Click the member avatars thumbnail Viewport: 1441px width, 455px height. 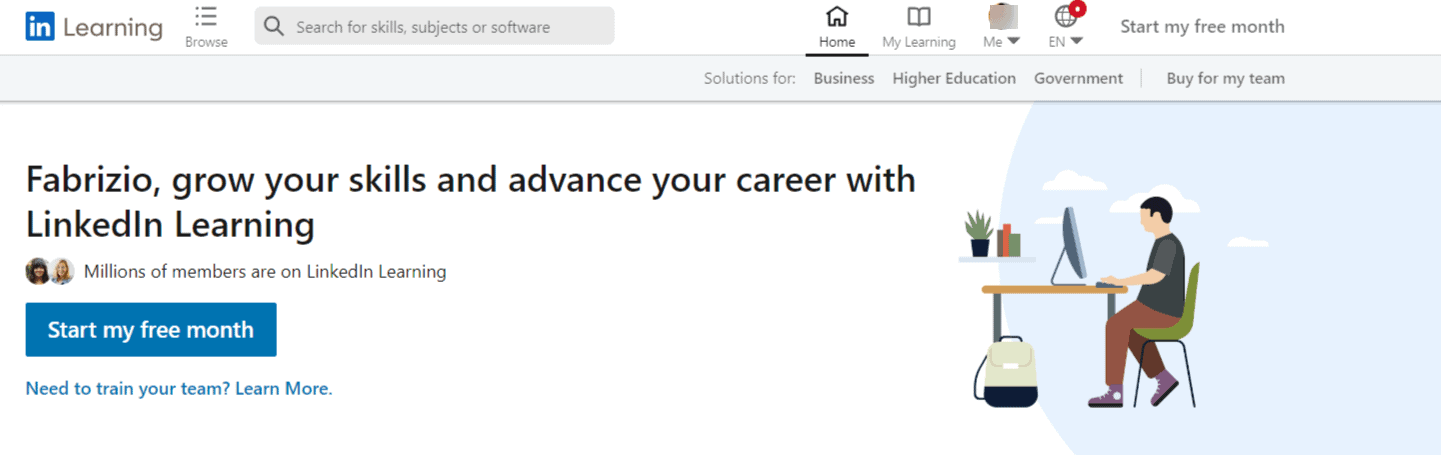50,271
